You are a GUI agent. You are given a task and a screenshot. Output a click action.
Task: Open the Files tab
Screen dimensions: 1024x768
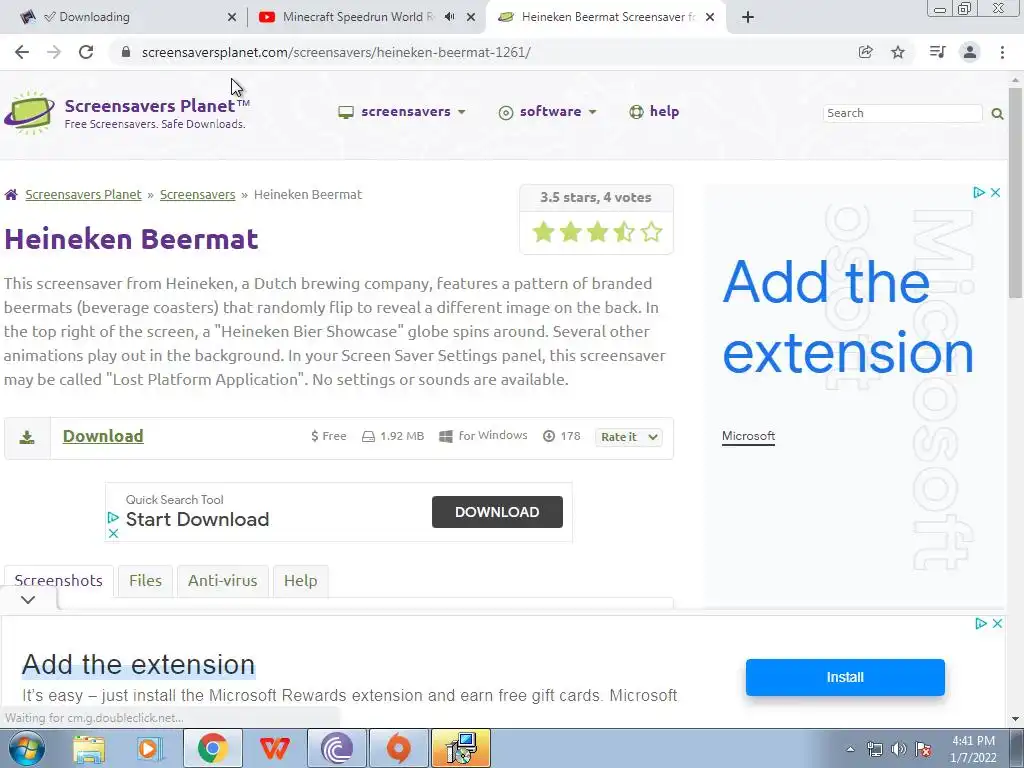[145, 581]
